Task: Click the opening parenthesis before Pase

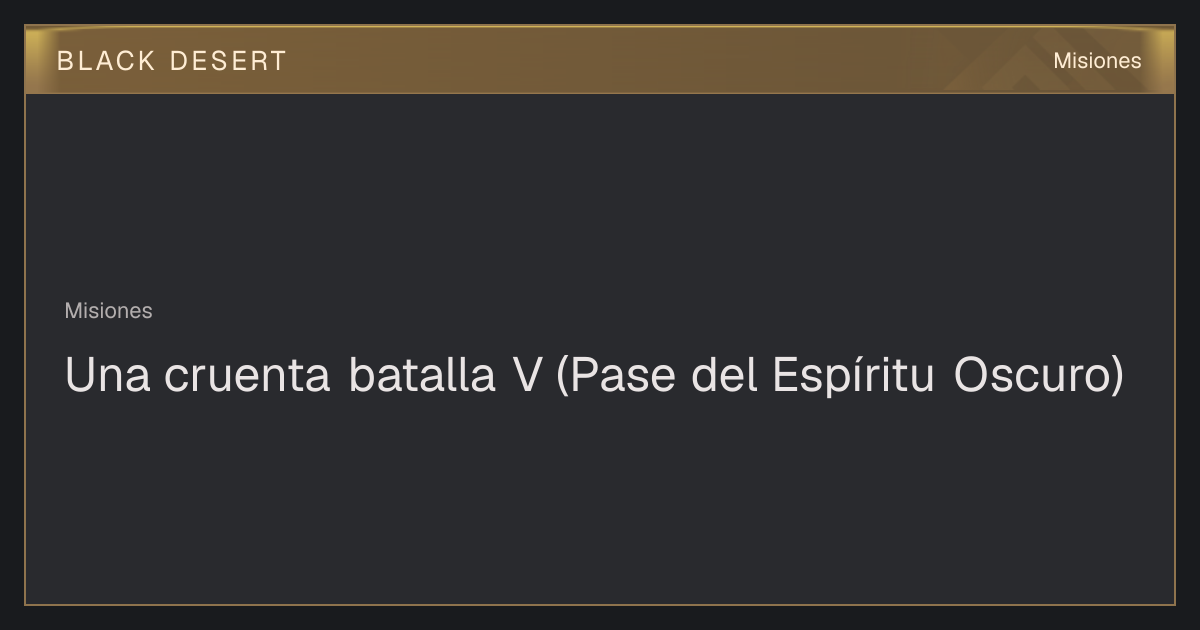Action: pos(562,377)
